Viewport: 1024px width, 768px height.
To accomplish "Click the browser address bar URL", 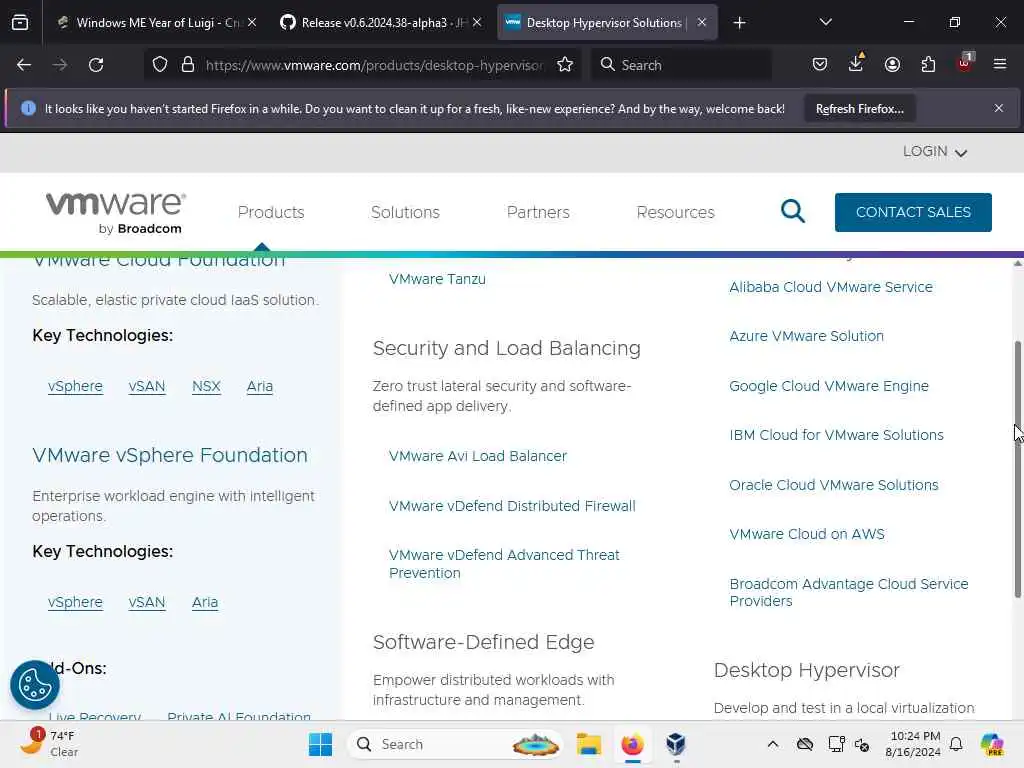I will pyautogui.click(x=374, y=65).
